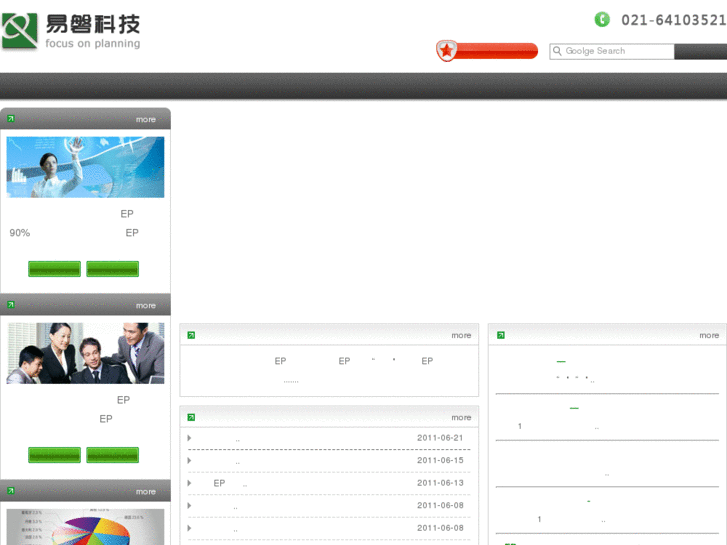The width and height of the screenshot is (727, 545).
Task: Click the triangle bullet of the 2011-06-21 row
Action: click(189, 438)
